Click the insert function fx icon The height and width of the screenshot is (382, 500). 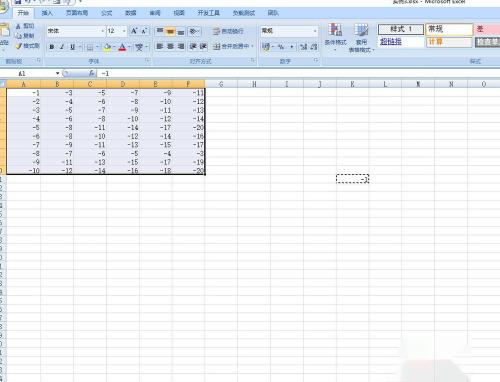(92, 73)
